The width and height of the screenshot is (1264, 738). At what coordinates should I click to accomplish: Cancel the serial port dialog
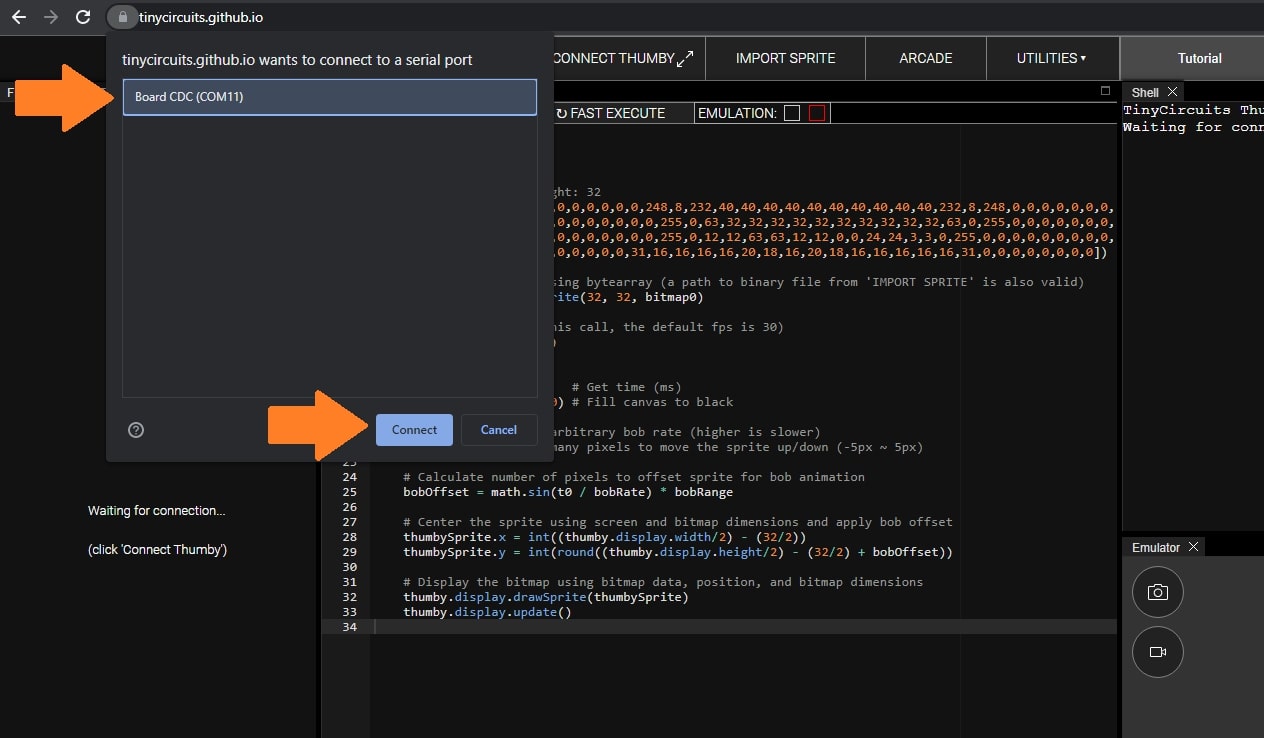click(498, 430)
